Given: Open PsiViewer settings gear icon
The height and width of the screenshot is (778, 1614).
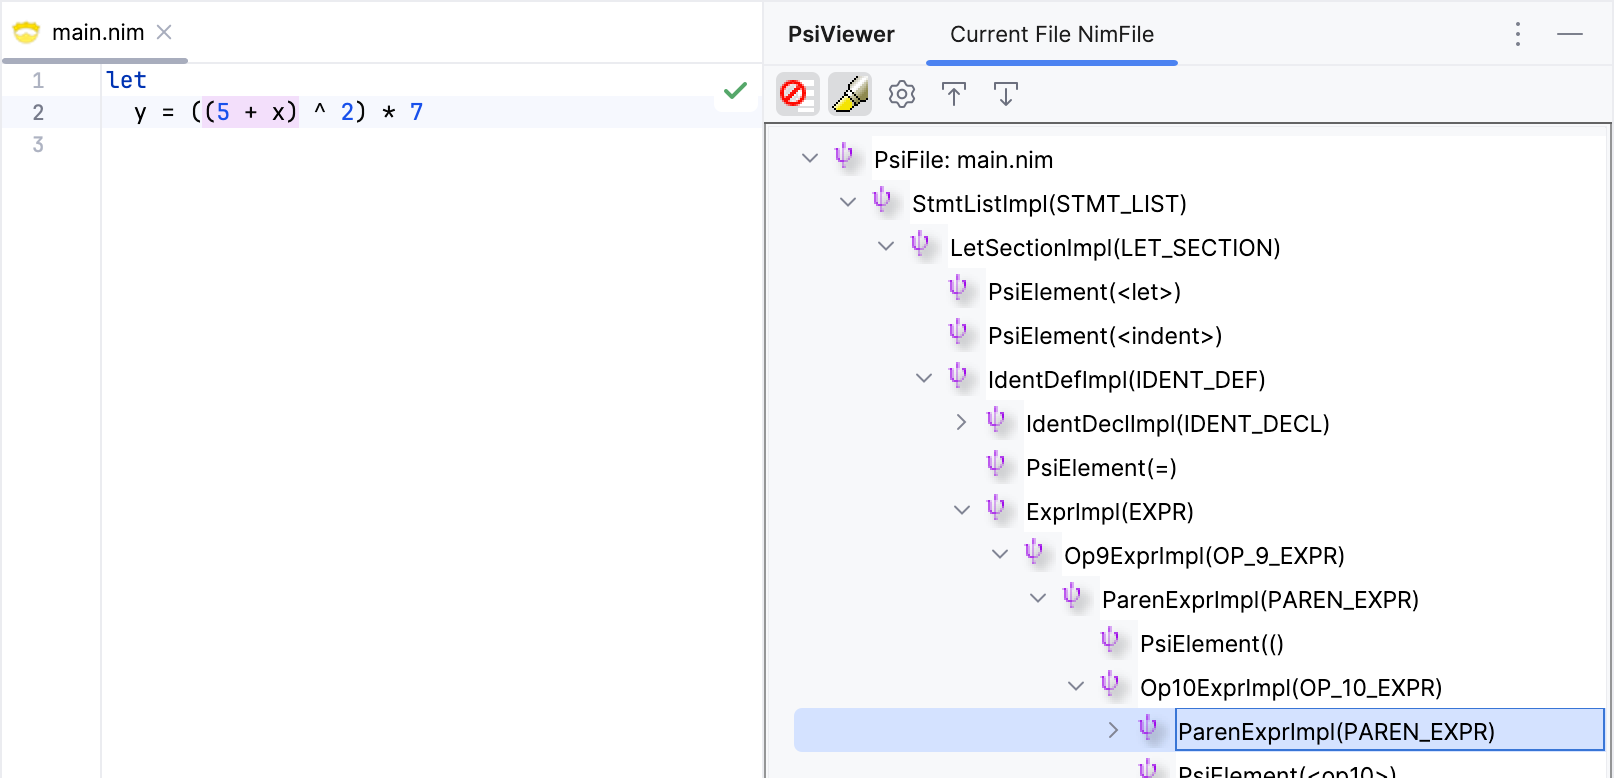Looking at the screenshot, I should click(902, 94).
